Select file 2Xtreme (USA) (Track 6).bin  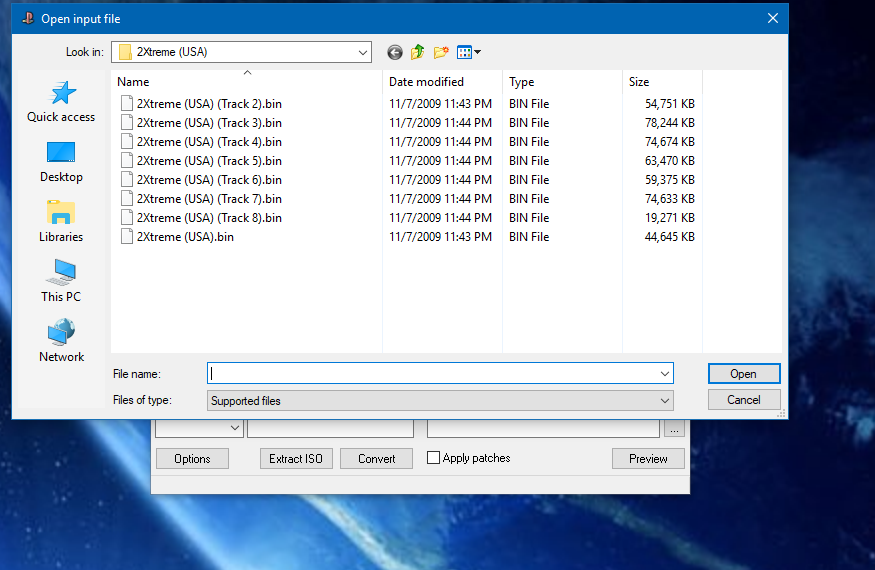coord(209,180)
